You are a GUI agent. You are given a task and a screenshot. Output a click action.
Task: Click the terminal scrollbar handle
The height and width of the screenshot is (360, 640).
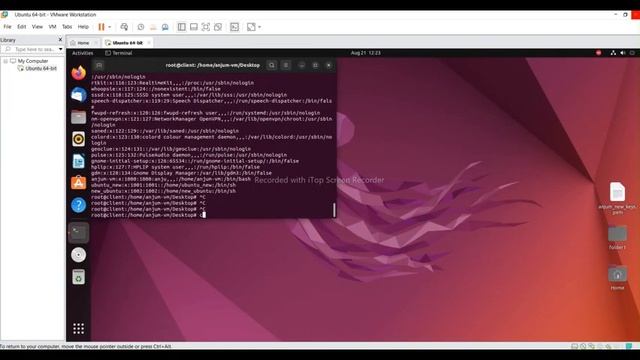pos(334,210)
